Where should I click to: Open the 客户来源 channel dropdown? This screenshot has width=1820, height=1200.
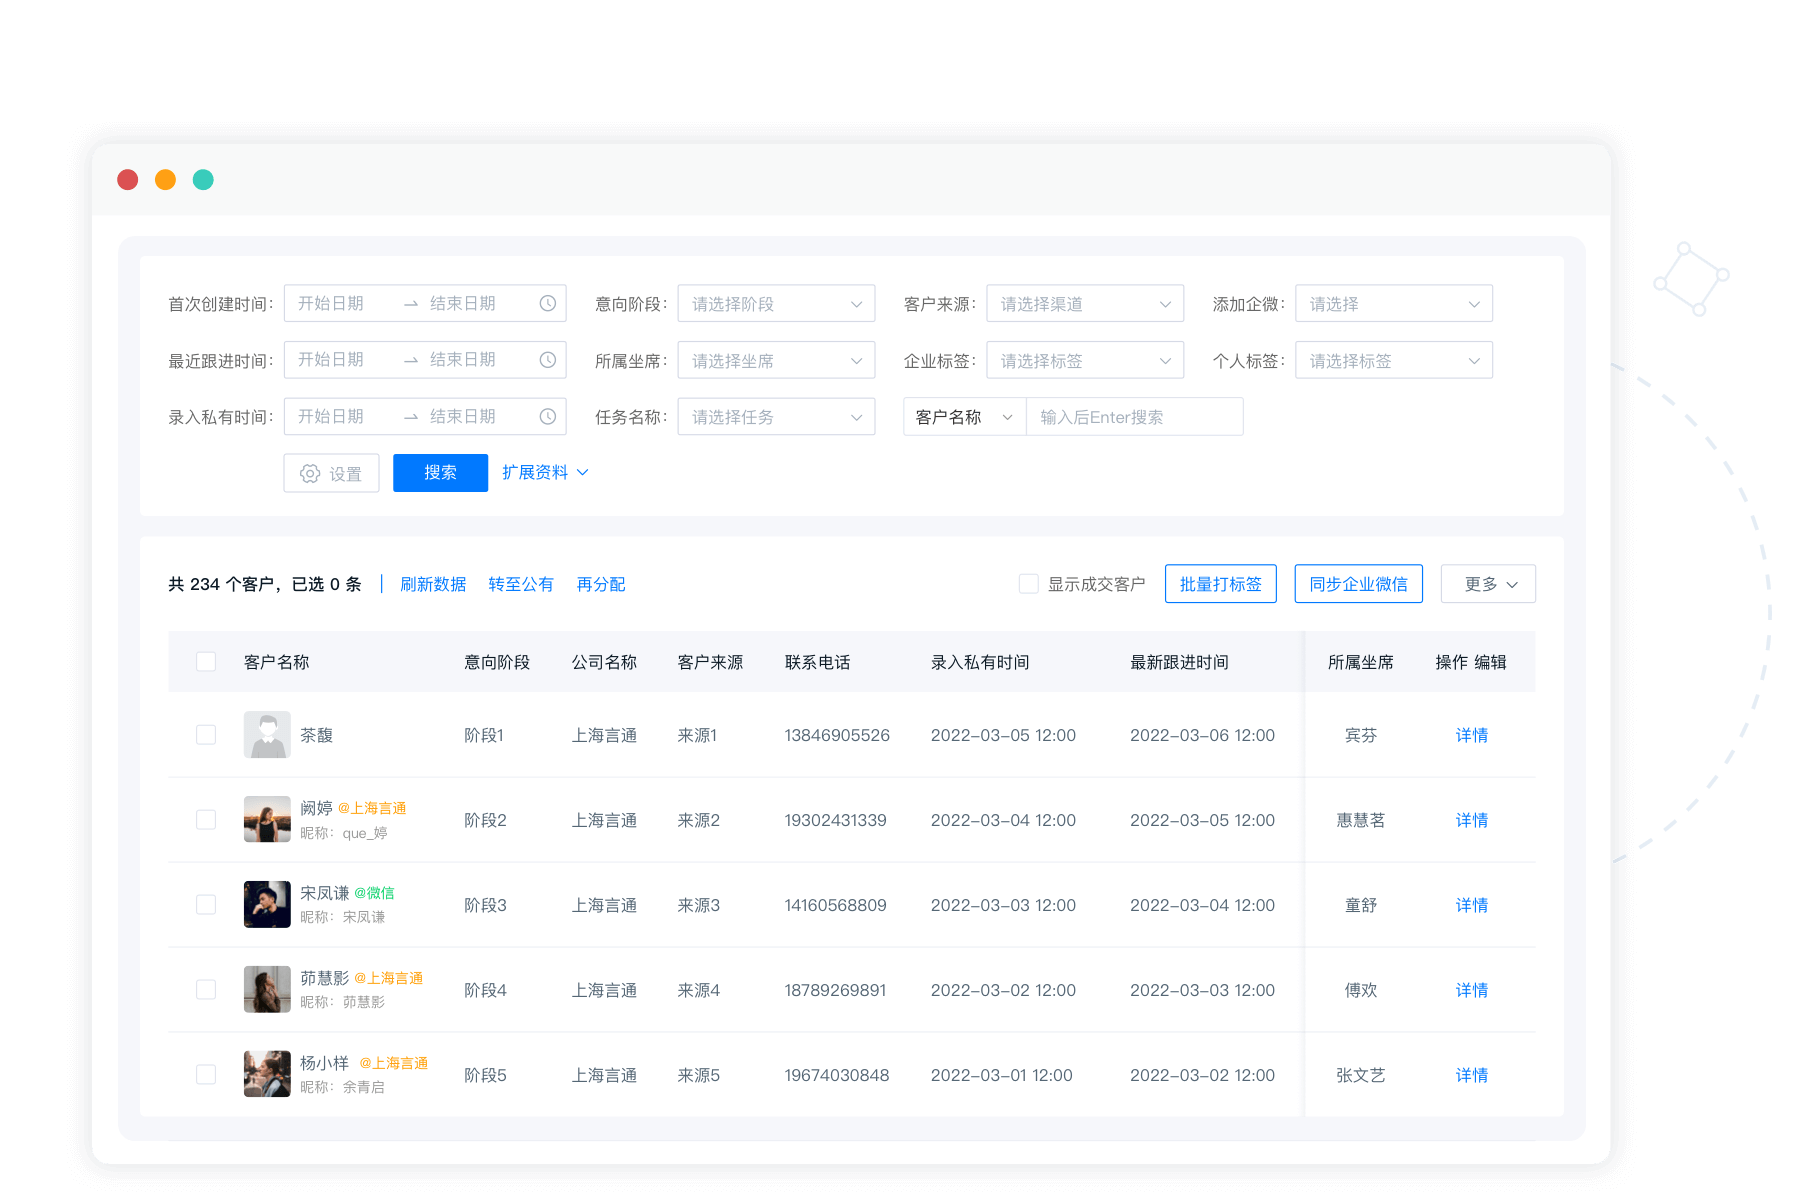pos(1085,304)
